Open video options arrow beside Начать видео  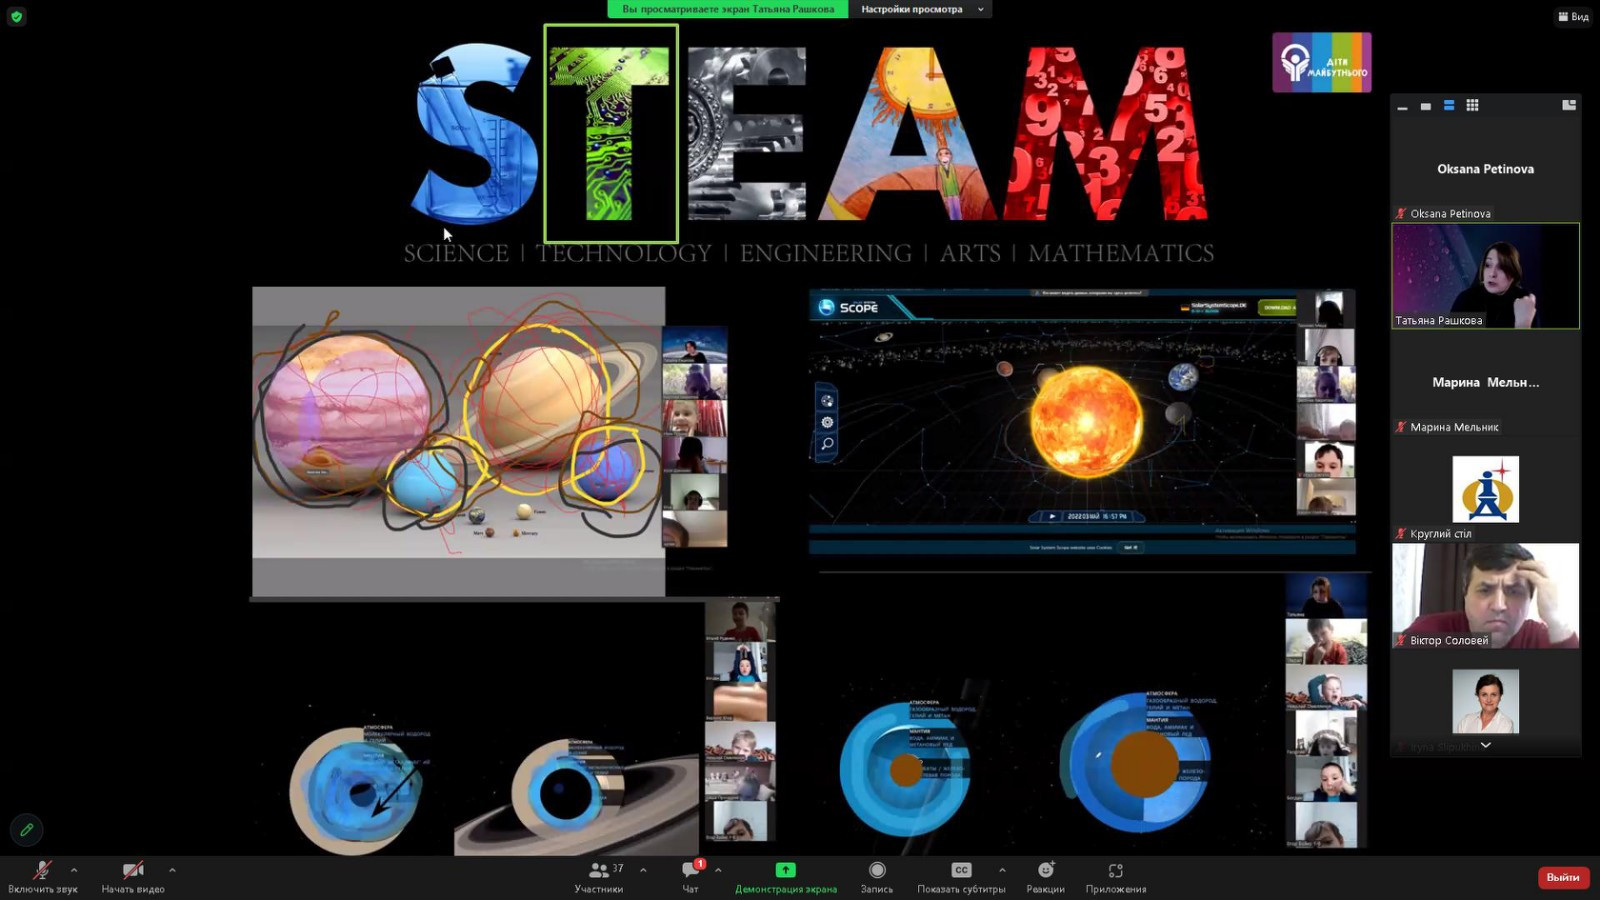pyautogui.click(x=172, y=870)
